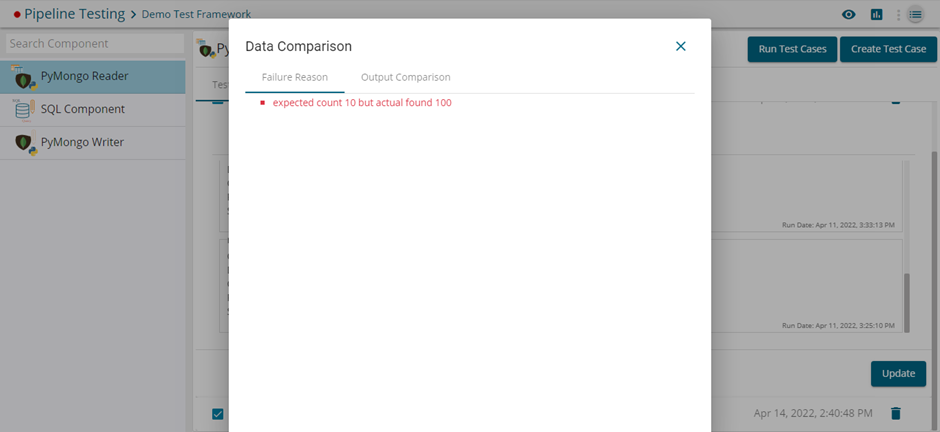Image resolution: width=940 pixels, height=432 pixels.
Task: Select PyMongo Reader in the component list
Action: tap(93, 77)
